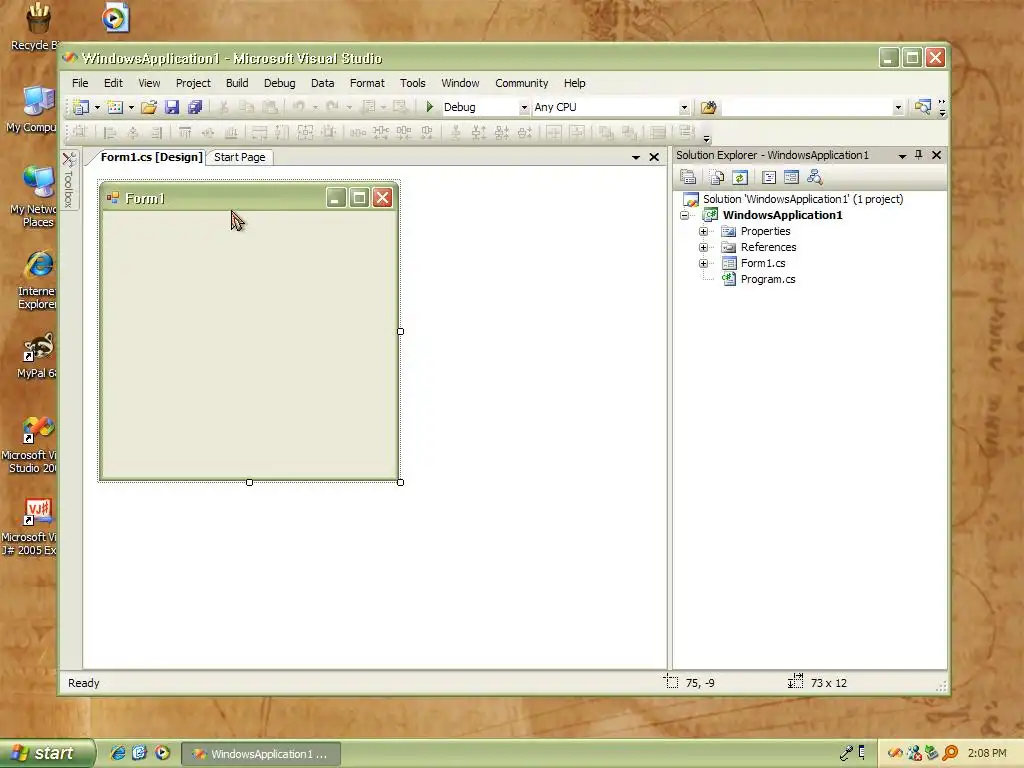This screenshot has height=768, width=1024.
Task: Click the View Designer icon in Solution Explorer
Action: click(792, 177)
